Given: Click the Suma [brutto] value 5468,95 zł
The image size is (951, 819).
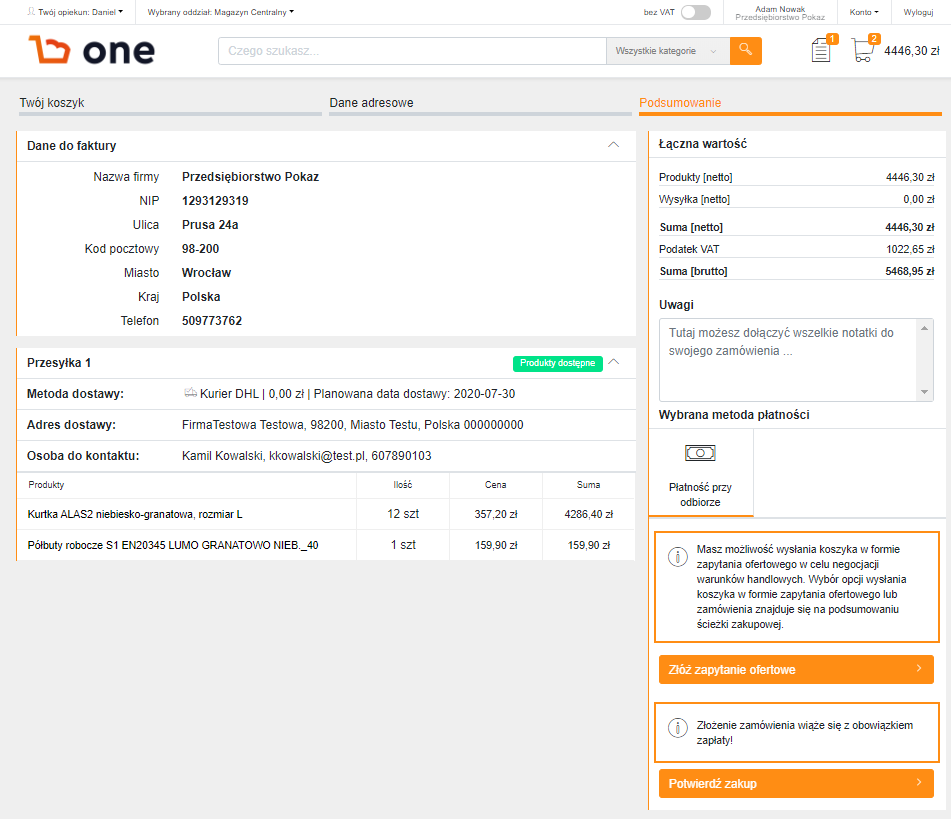Looking at the screenshot, I should pyautogui.click(x=910, y=271).
